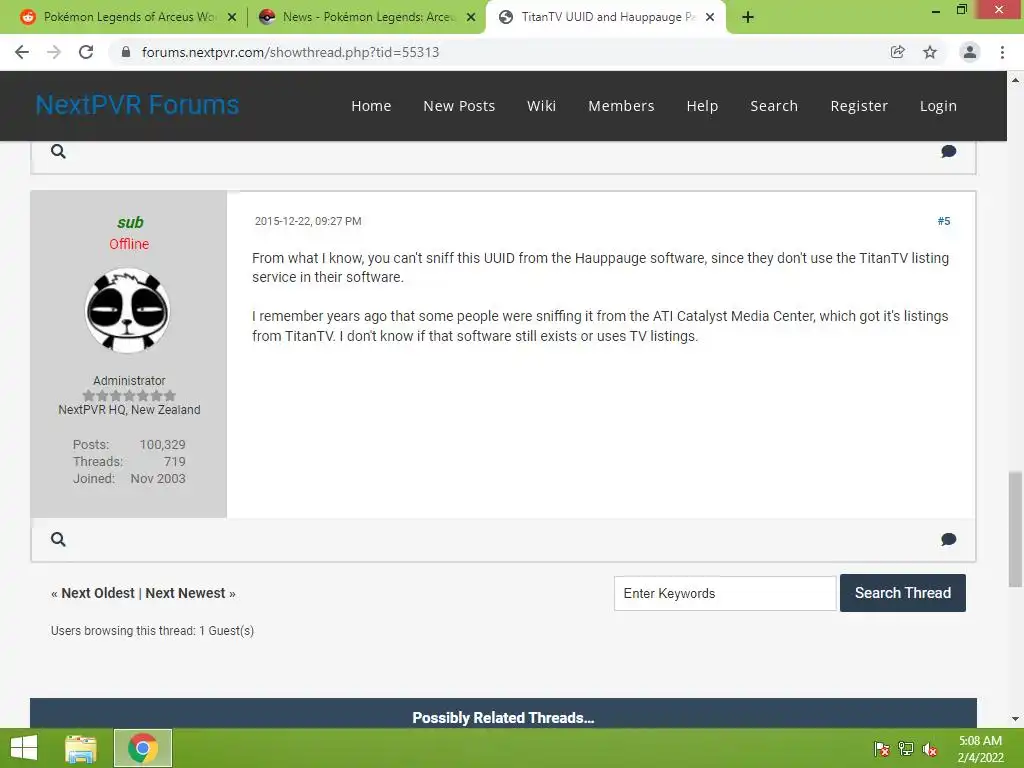1024x768 pixels.
Task: Click the red Offline status under sub
Action: (129, 244)
